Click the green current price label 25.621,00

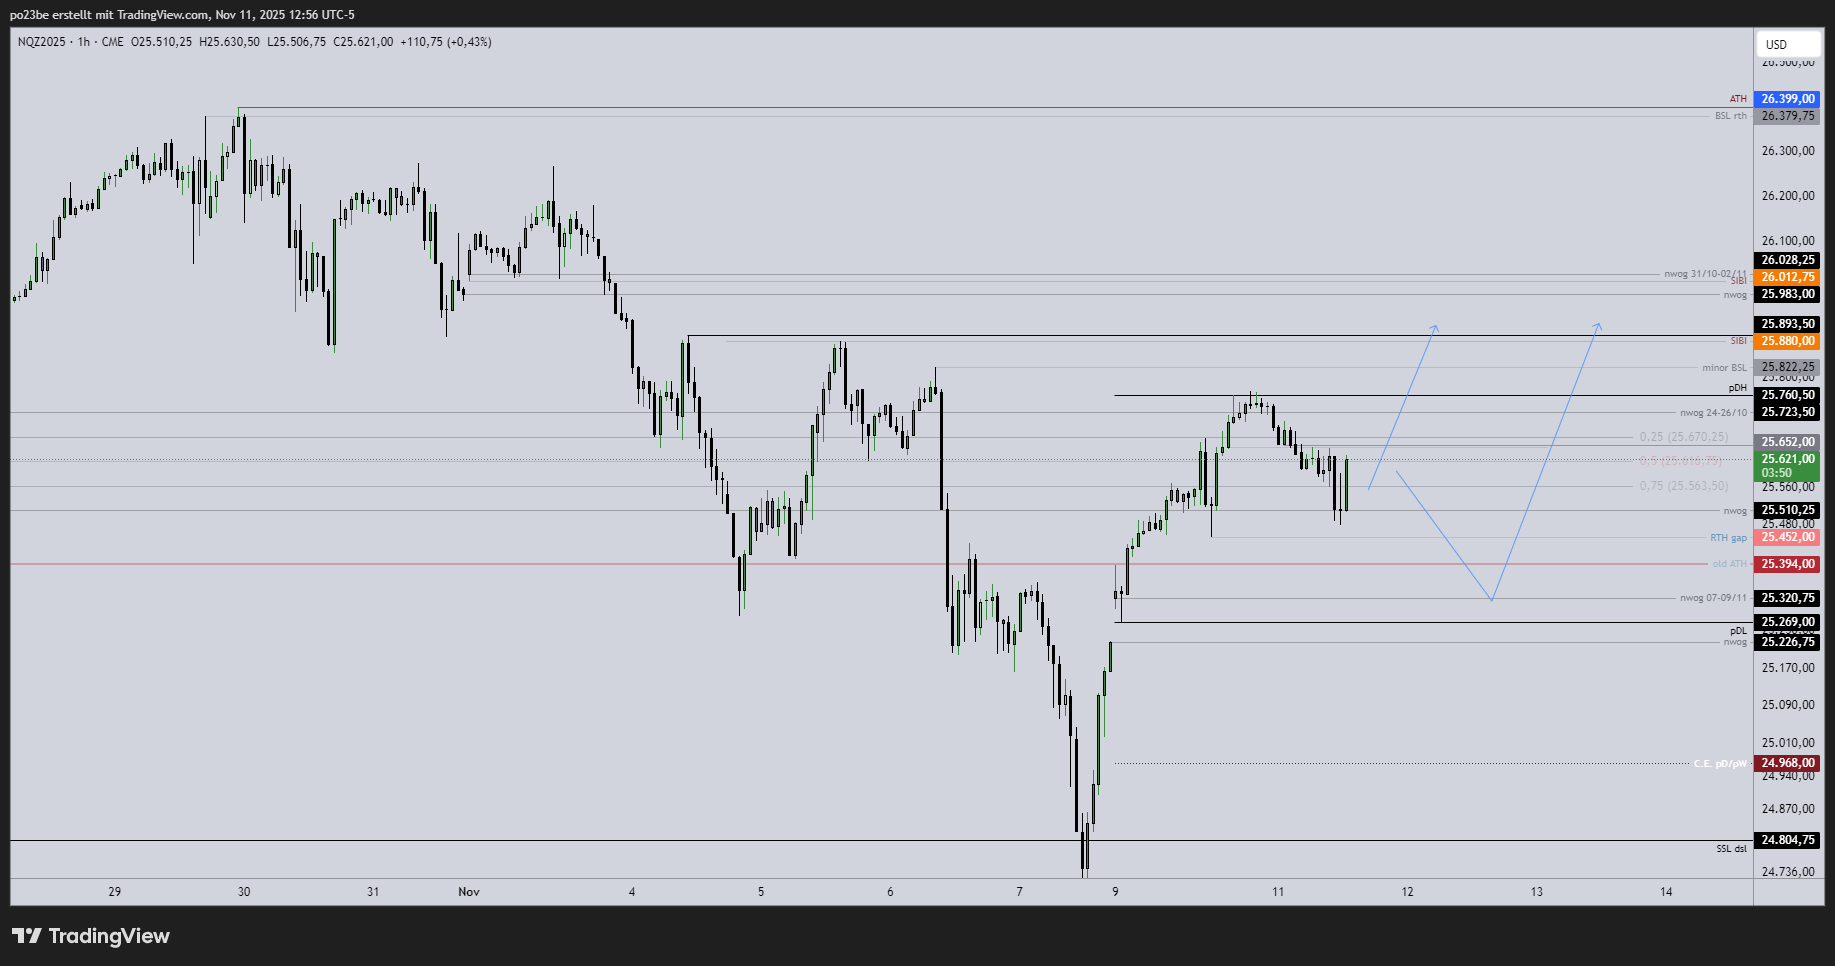pyautogui.click(x=1787, y=460)
